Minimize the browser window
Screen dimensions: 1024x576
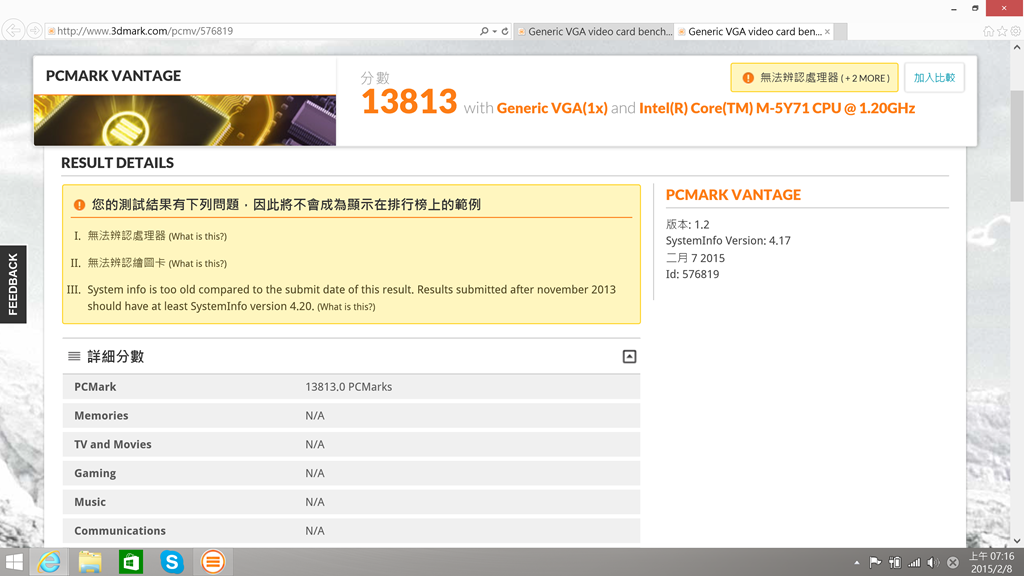(x=954, y=8)
